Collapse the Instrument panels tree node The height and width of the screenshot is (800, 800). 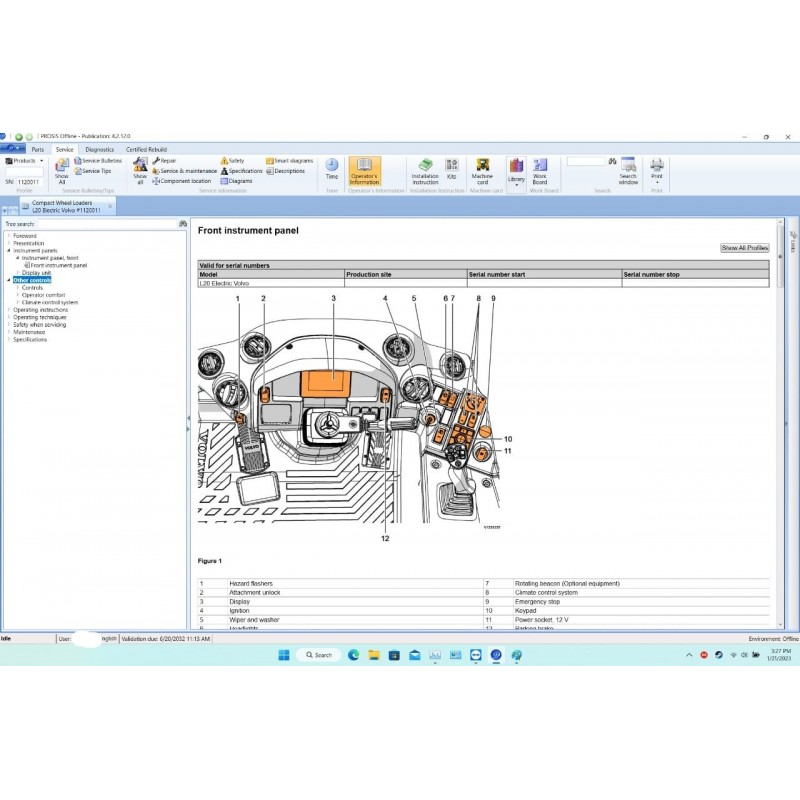(8, 250)
